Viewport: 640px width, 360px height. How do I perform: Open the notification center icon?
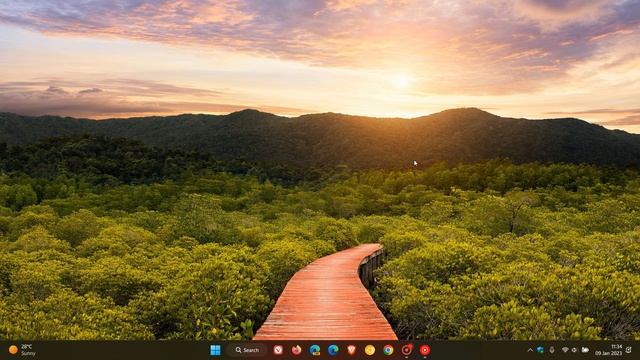pyautogui.click(x=629, y=350)
